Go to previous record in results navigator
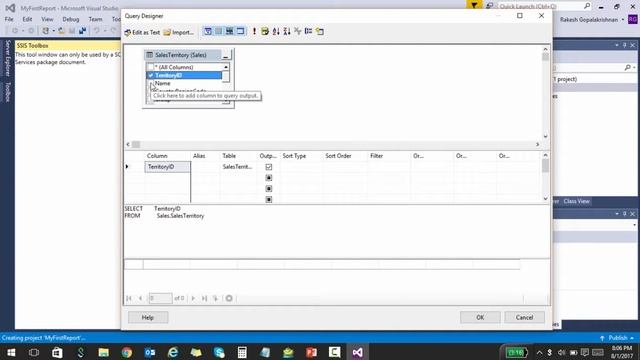Image resolution: width=640 pixels, height=360 pixels. click(140, 298)
